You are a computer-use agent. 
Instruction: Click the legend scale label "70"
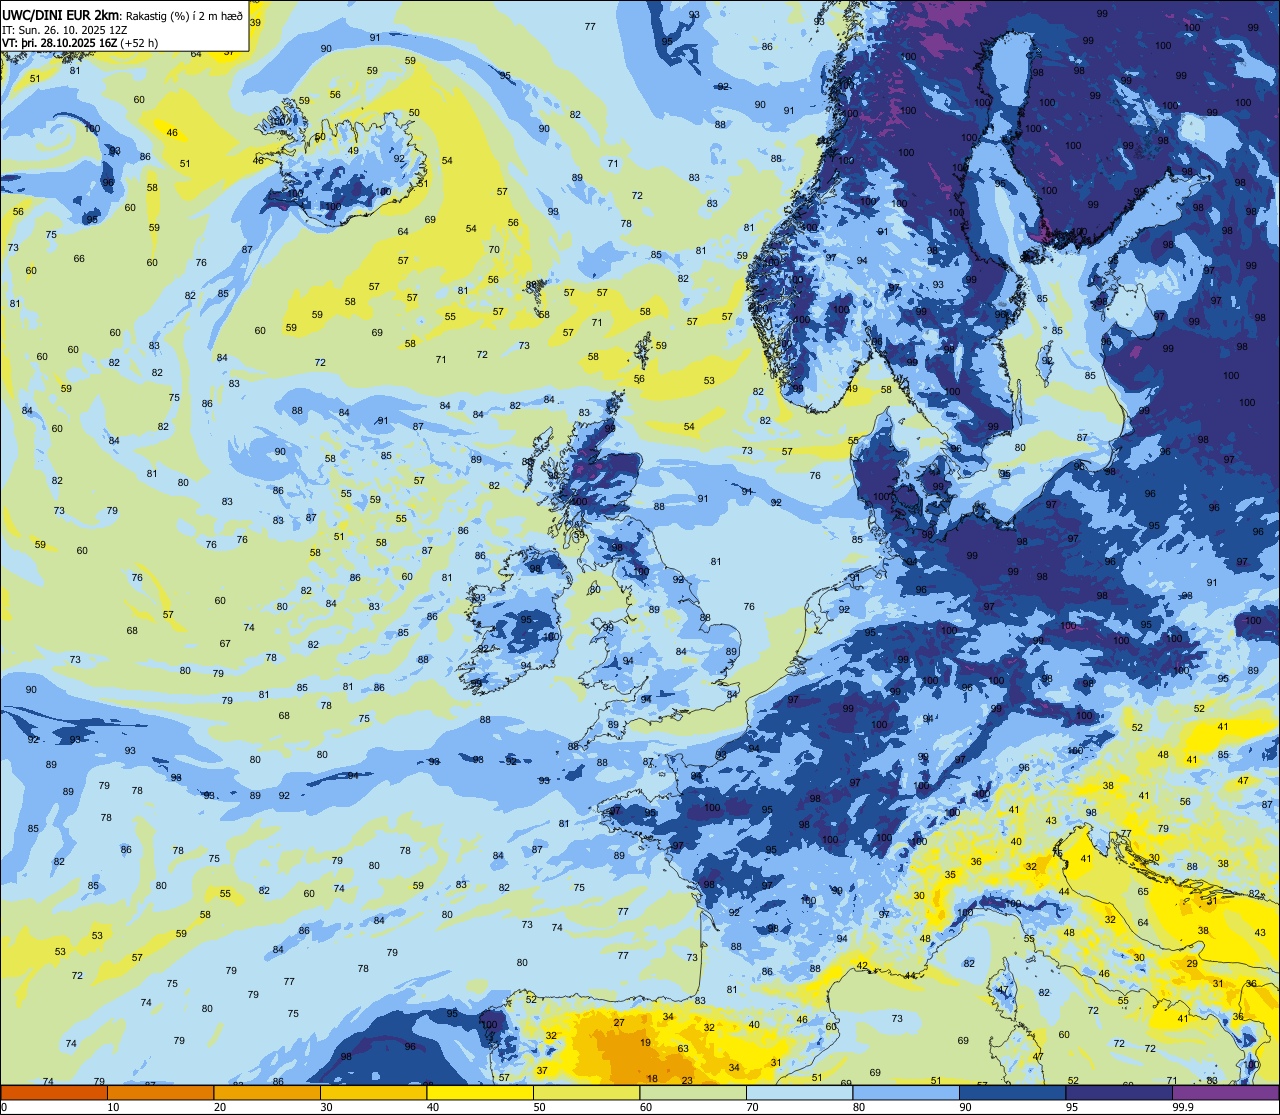pos(752,1107)
